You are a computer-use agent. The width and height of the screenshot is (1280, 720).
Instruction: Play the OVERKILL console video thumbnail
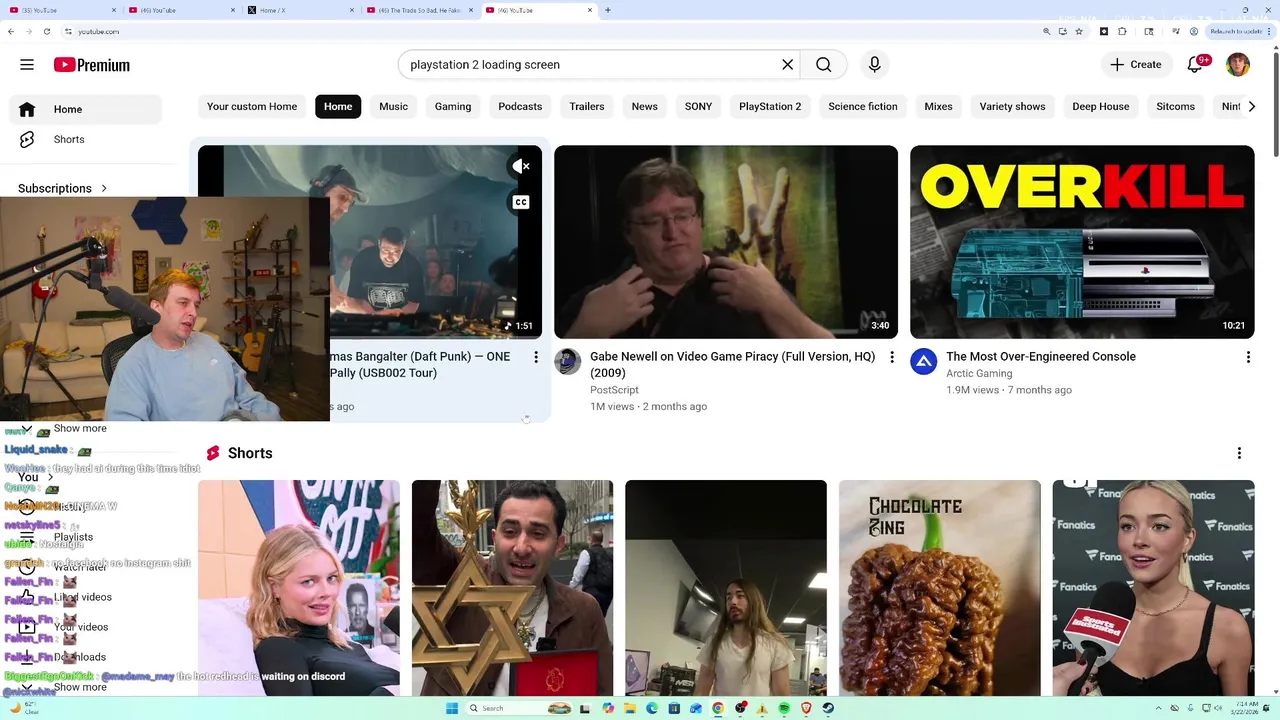coord(1082,242)
